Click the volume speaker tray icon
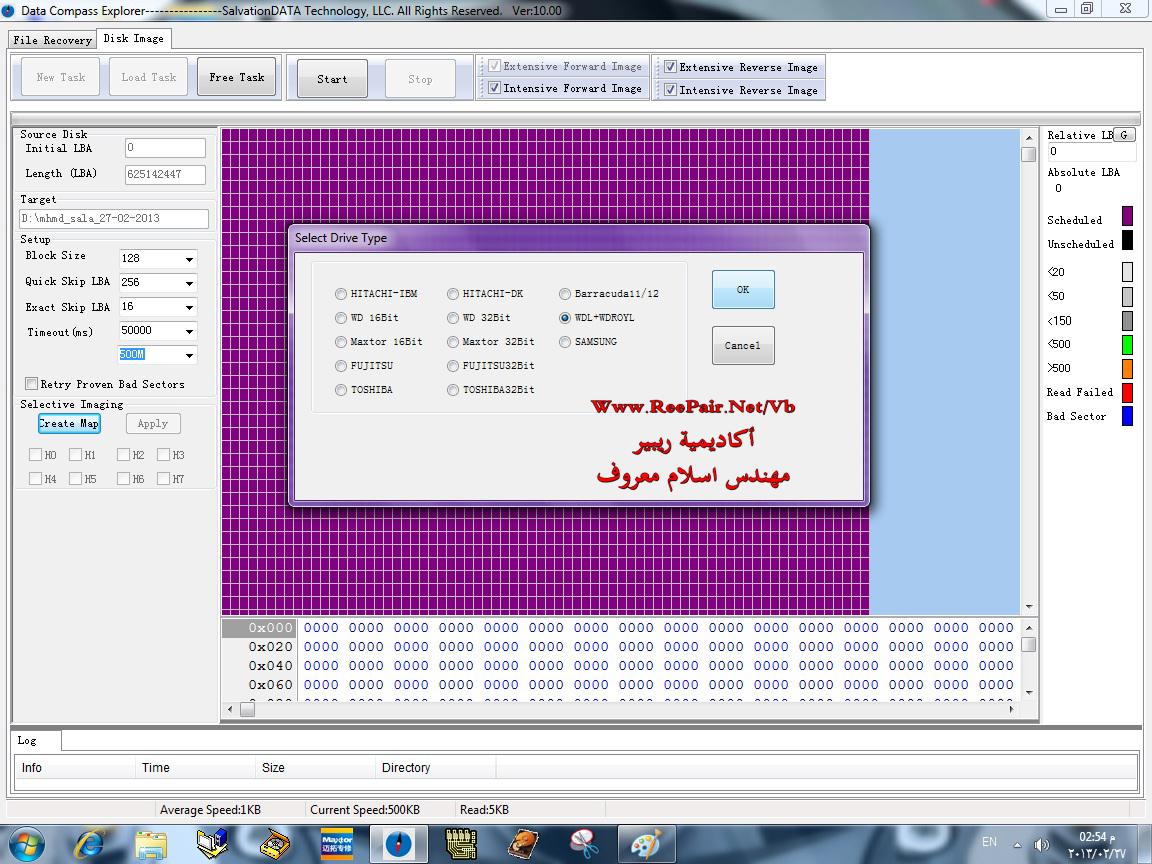The width and height of the screenshot is (1152, 864). [x=1041, y=844]
